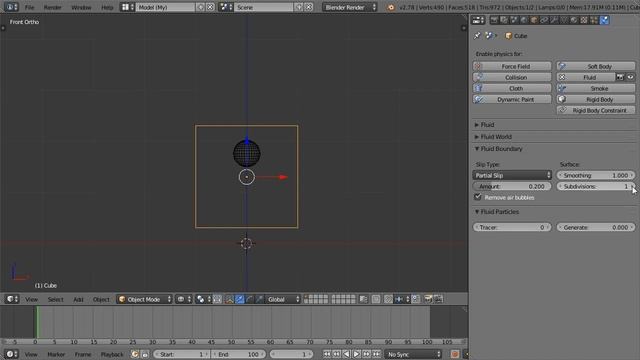Screen dimensions: 640x360
Task: Open the Window menu
Action: point(81,7)
